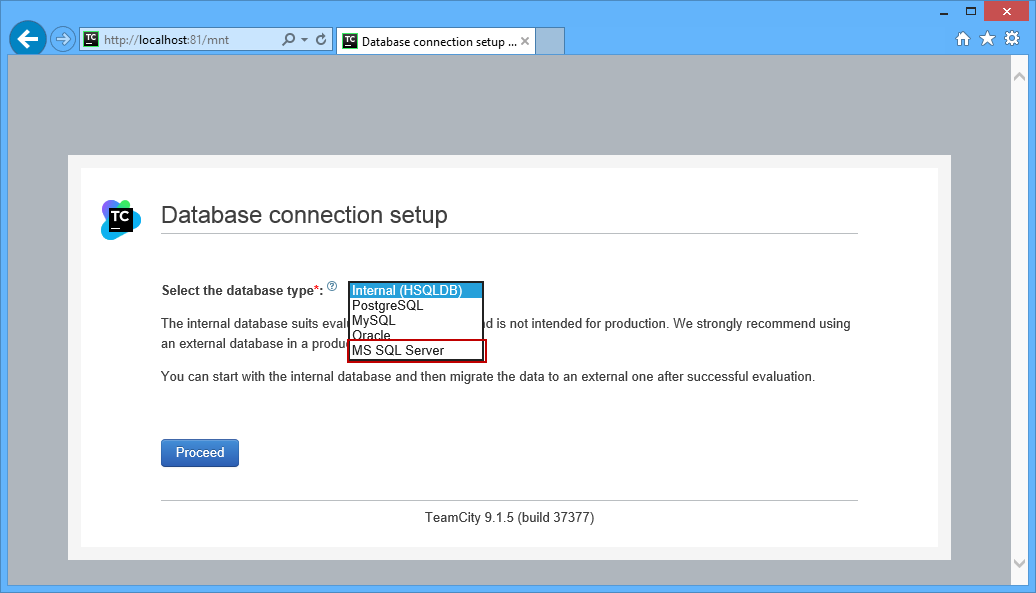Click the TeamCity logo icon
The width and height of the screenshot is (1036, 593).
point(121,219)
